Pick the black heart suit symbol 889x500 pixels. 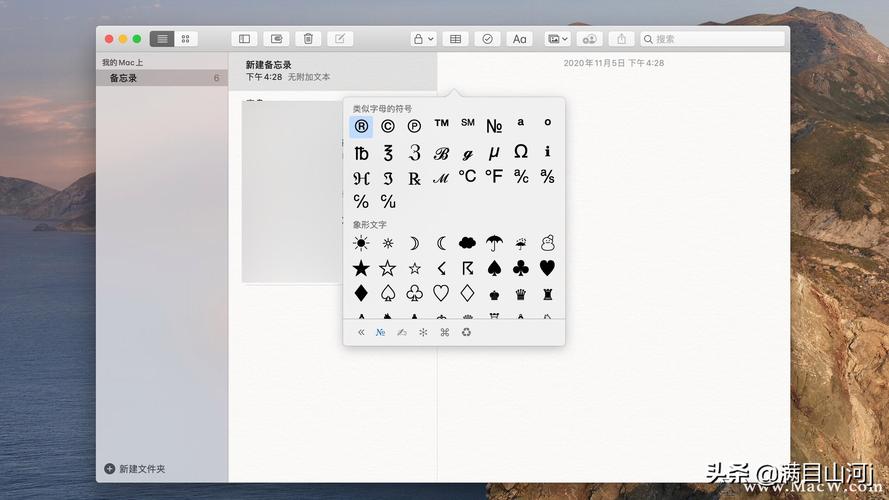click(x=547, y=268)
